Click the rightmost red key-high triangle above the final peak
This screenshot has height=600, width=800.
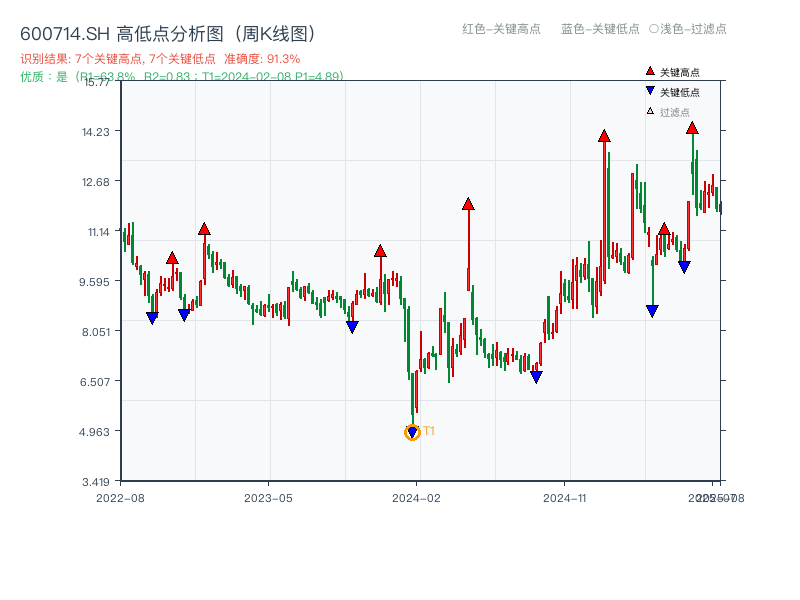click(x=692, y=128)
